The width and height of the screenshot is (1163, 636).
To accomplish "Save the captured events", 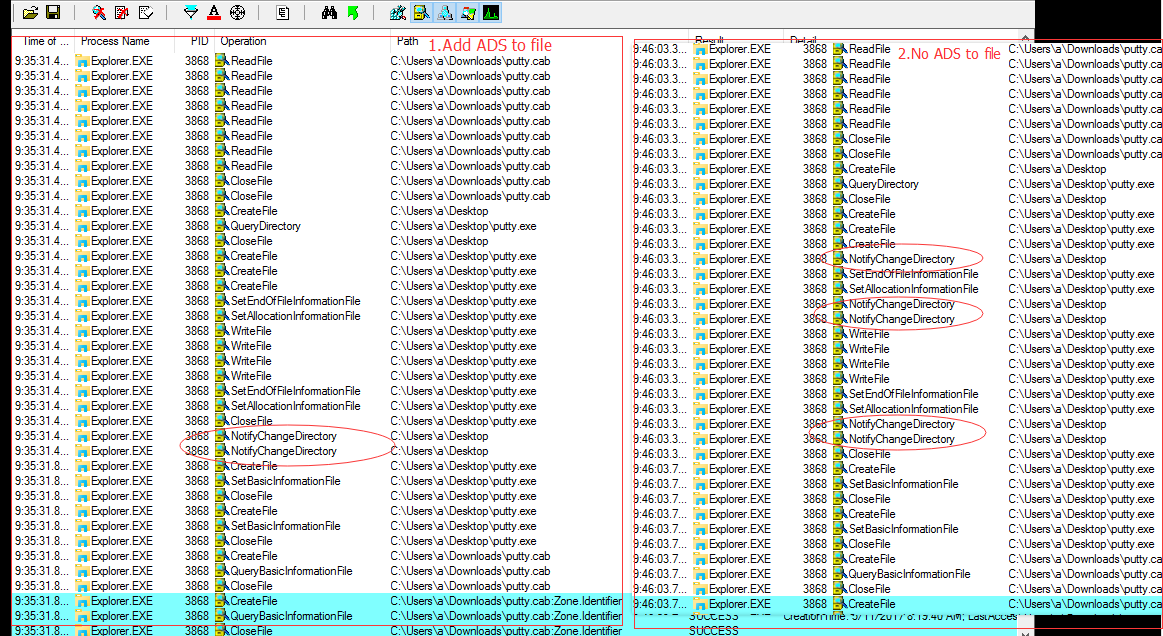I will [52, 12].
